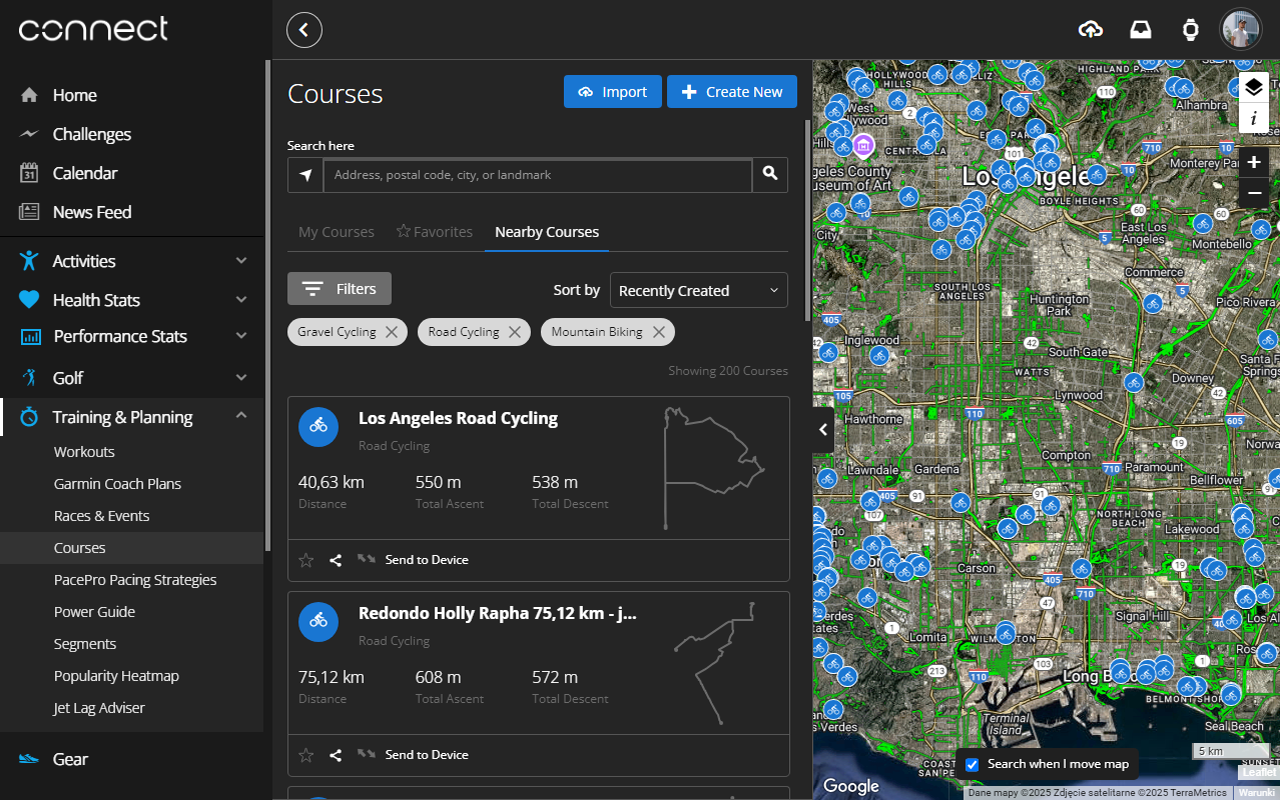Click the museum marker pin on map
This screenshot has width=1280, height=800.
864,146
